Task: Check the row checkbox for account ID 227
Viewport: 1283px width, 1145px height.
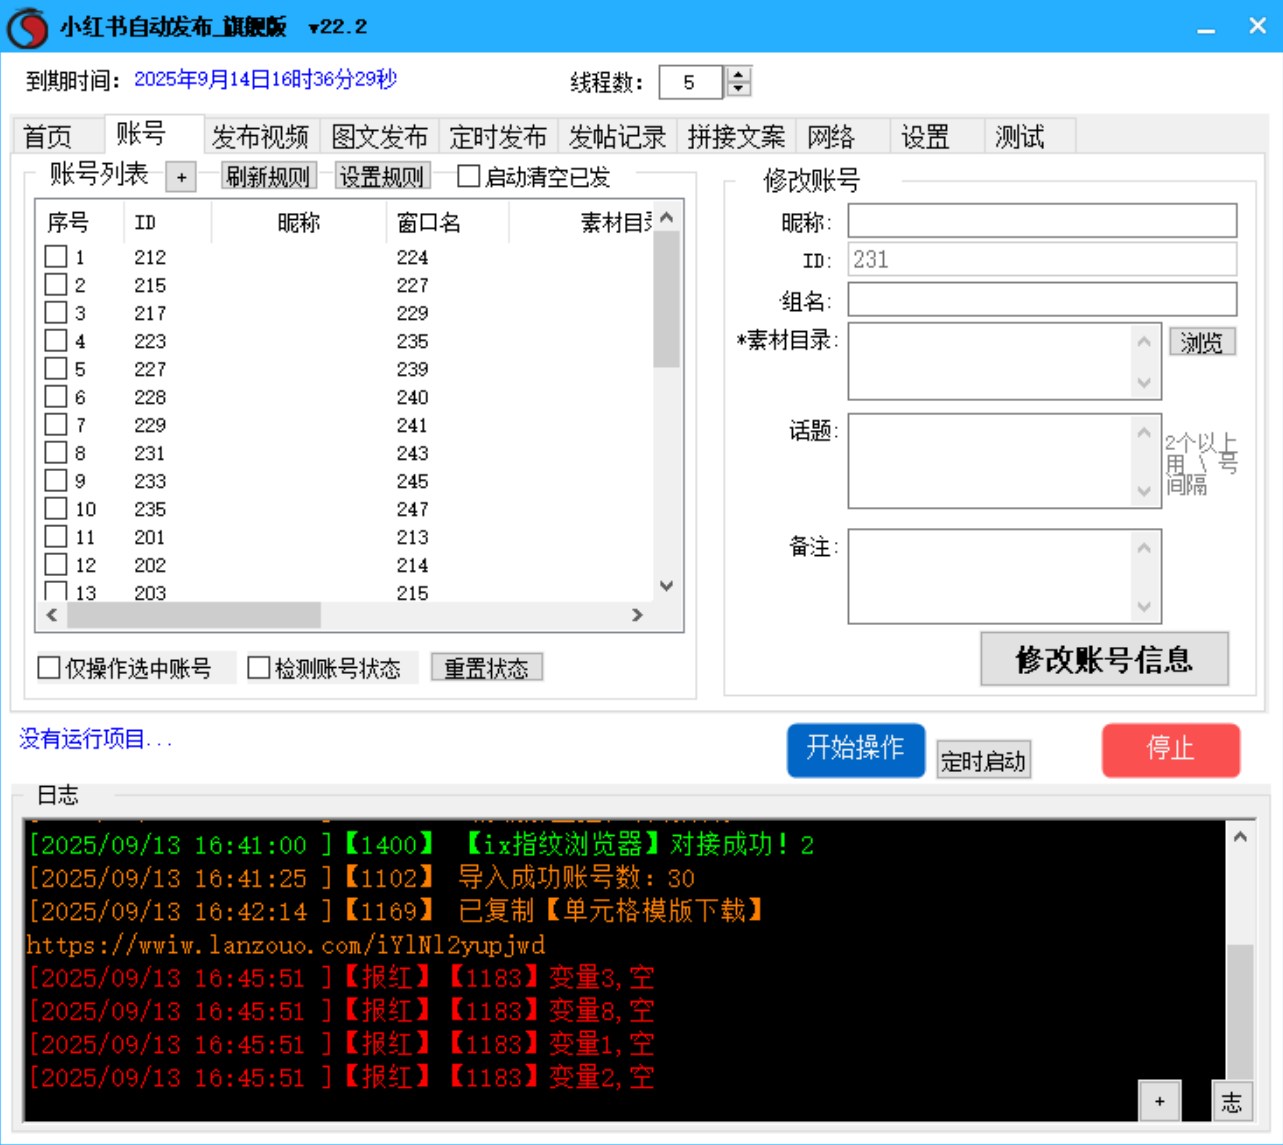Action: [56, 368]
